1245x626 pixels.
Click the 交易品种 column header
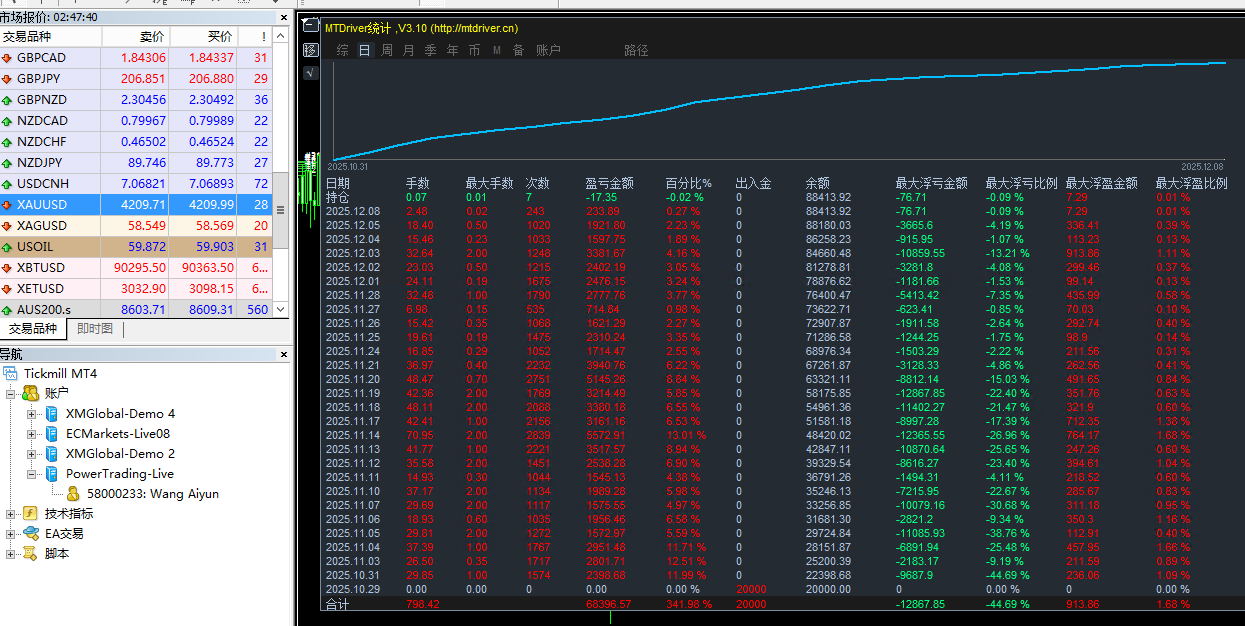coord(51,37)
